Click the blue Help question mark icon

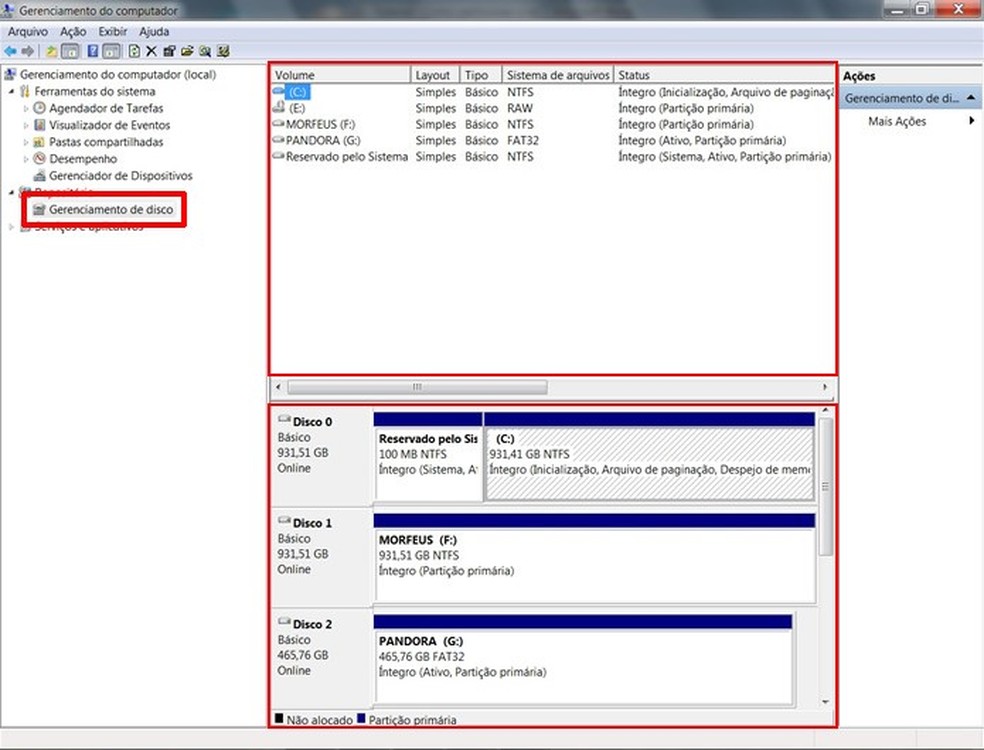(92, 51)
